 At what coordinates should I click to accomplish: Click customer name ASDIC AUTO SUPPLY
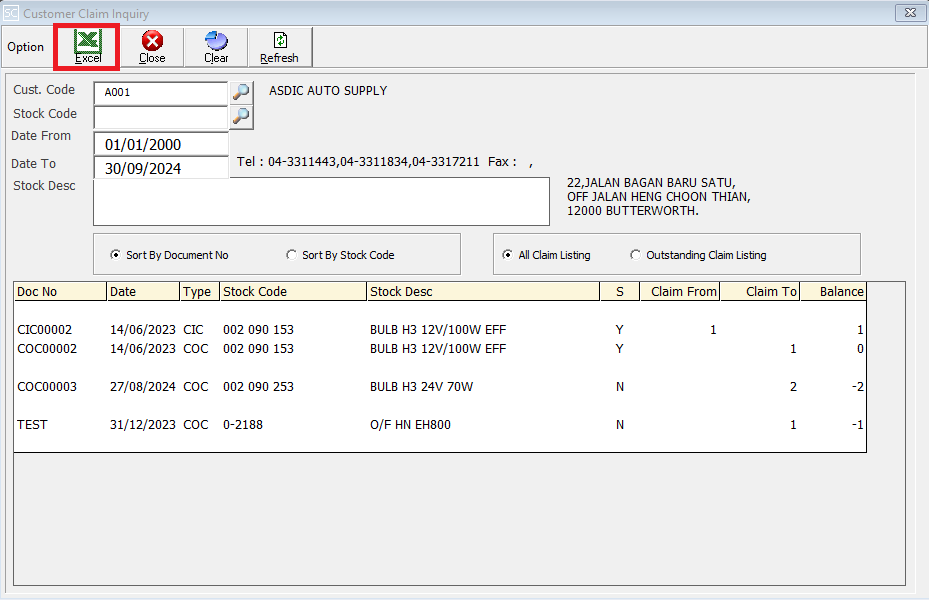point(328,91)
